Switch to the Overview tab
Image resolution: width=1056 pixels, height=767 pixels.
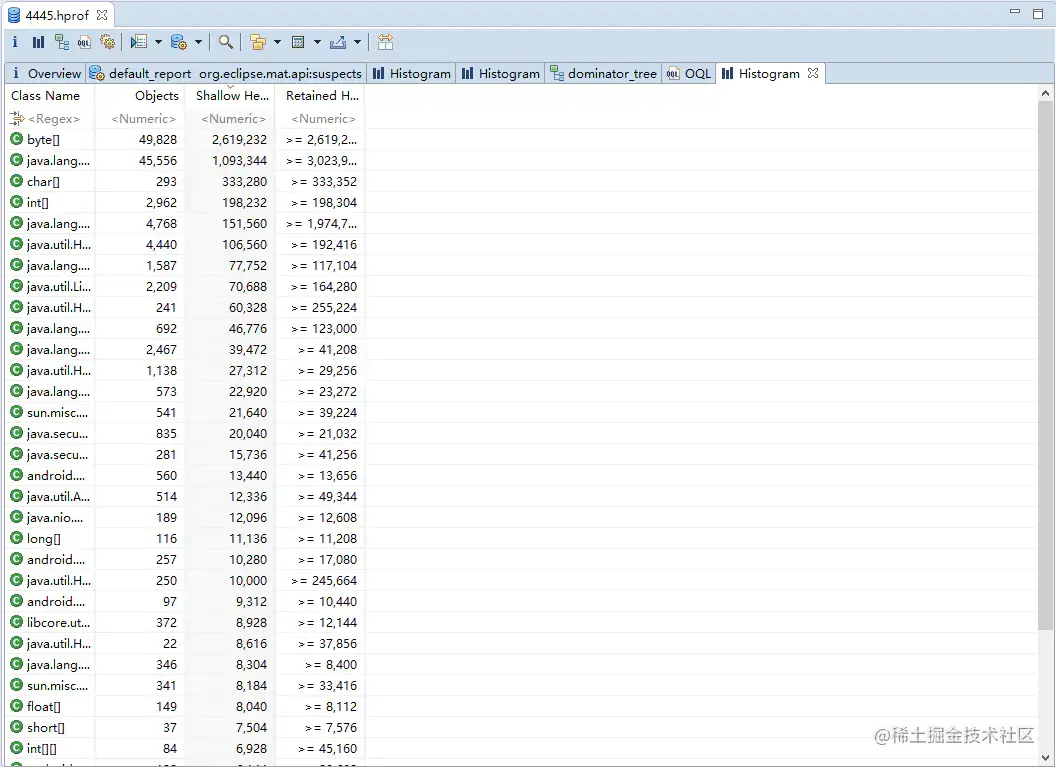click(x=45, y=73)
